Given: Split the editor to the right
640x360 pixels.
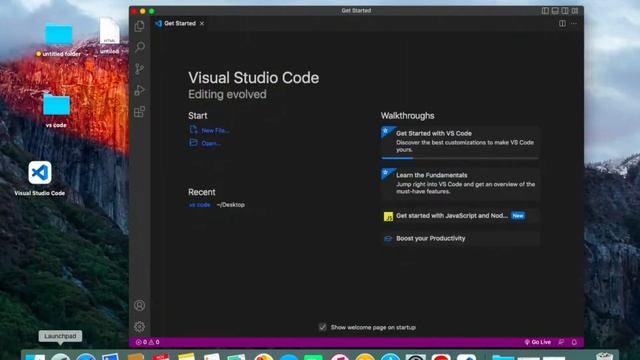Looking at the screenshot, I should click(x=562, y=23).
